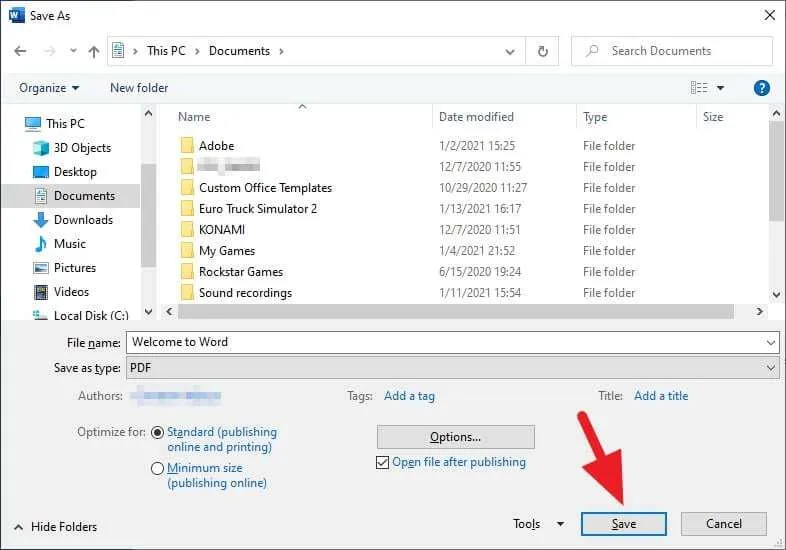Select the Adobe folder icon
This screenshot has width=786, height=550.
(187, 145)
